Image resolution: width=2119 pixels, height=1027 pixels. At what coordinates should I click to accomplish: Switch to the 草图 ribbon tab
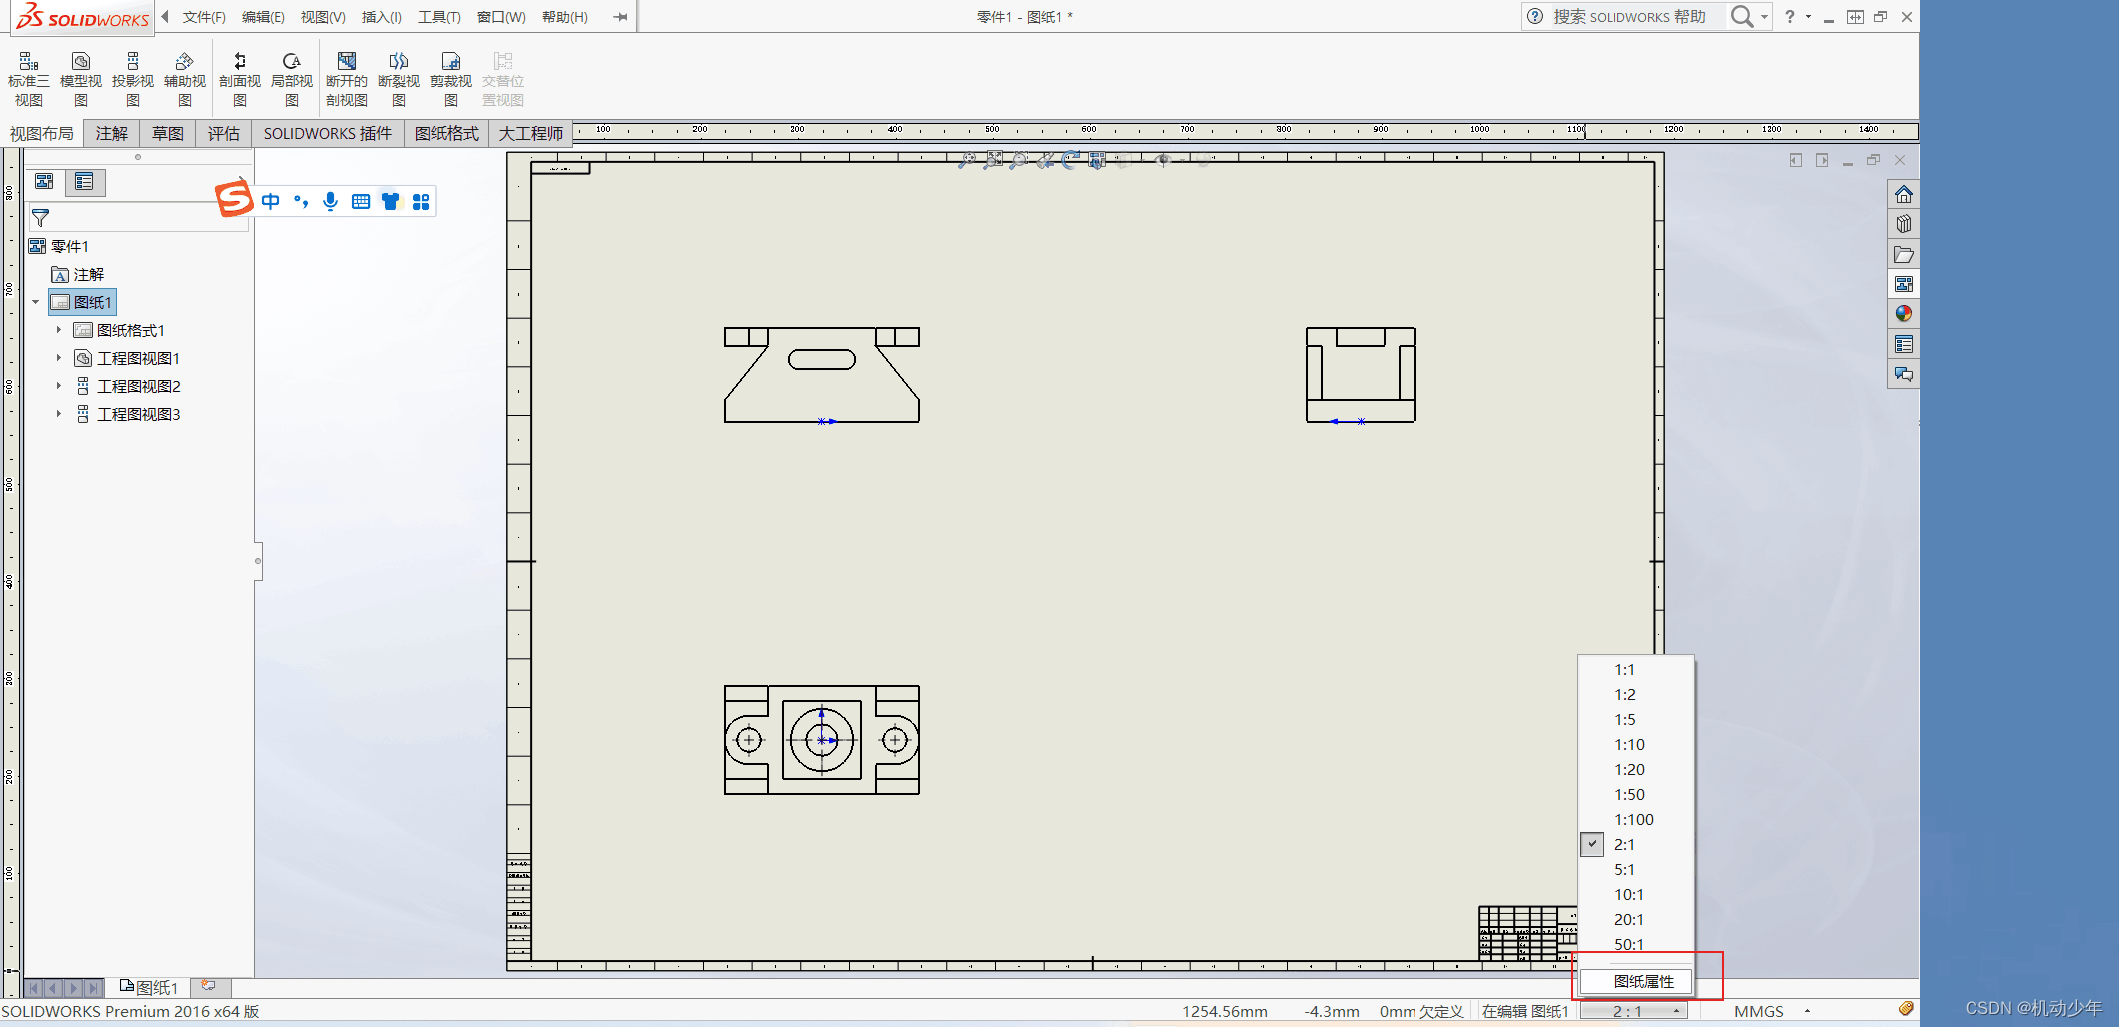pos(168,133)
